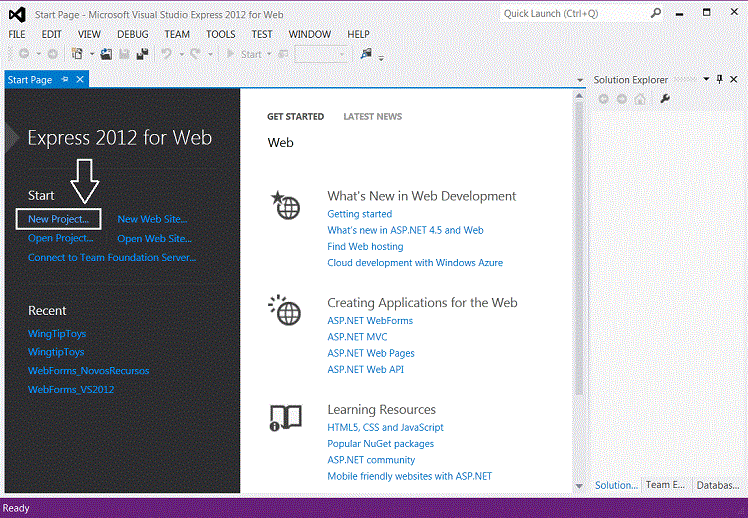
Task: Click Solution Explorer Home icon
Action: click(640, 99)
